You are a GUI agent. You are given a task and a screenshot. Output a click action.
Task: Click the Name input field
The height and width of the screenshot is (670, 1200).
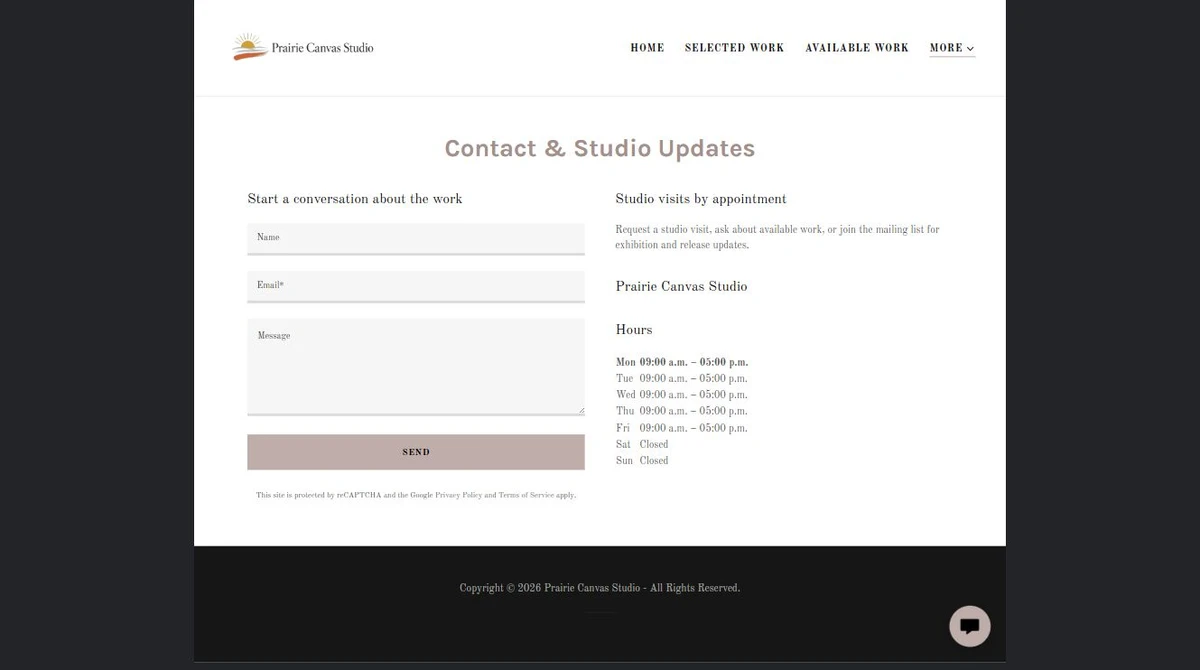[x=416, y=239]
